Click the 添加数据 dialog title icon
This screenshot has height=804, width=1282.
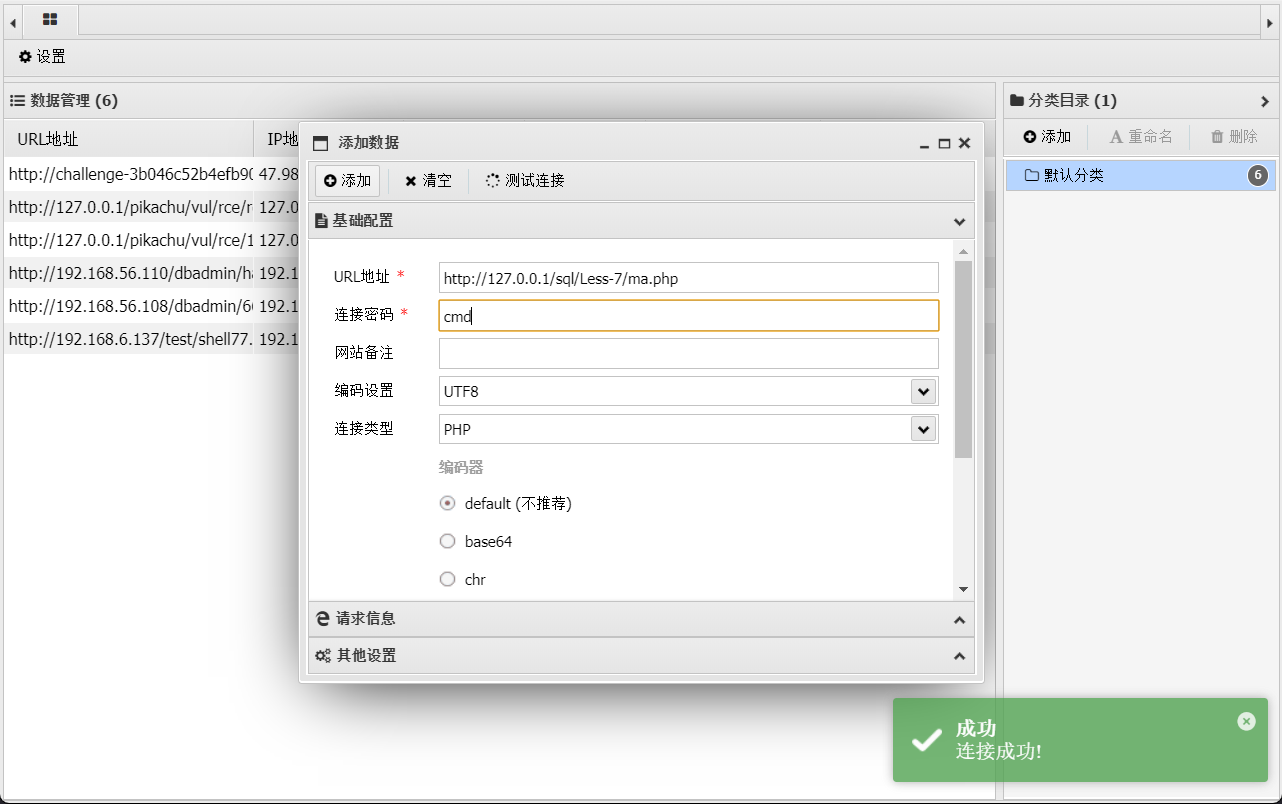(320, 143)
